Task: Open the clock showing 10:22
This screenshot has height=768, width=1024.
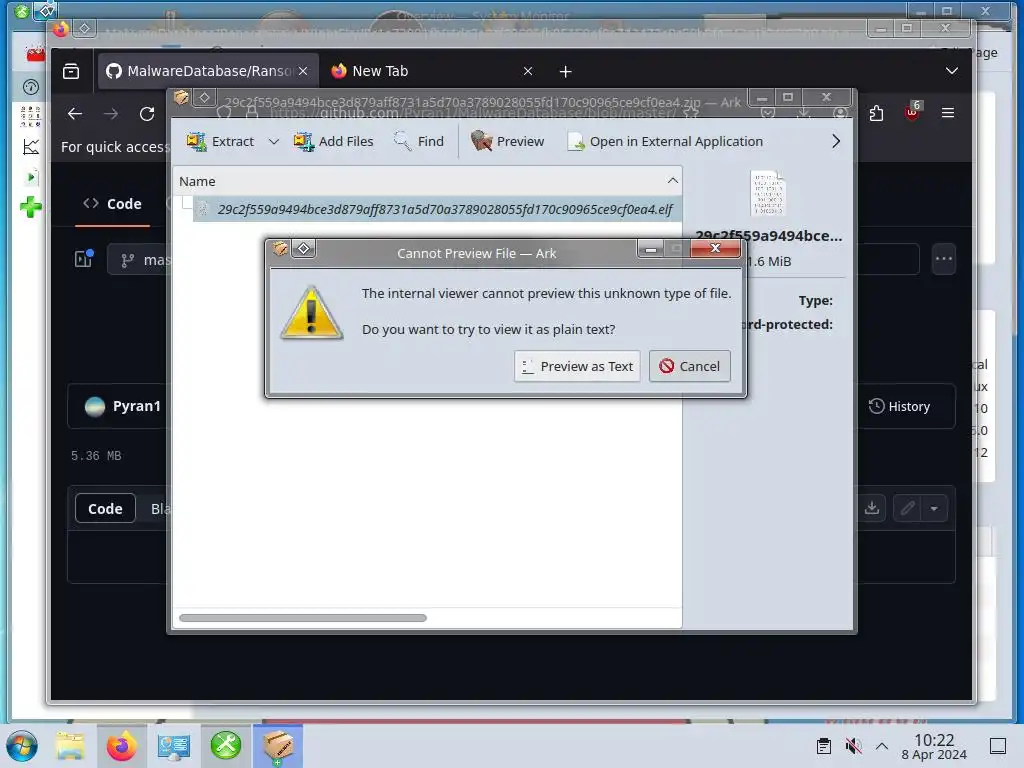Action: [x=934, y=746]
